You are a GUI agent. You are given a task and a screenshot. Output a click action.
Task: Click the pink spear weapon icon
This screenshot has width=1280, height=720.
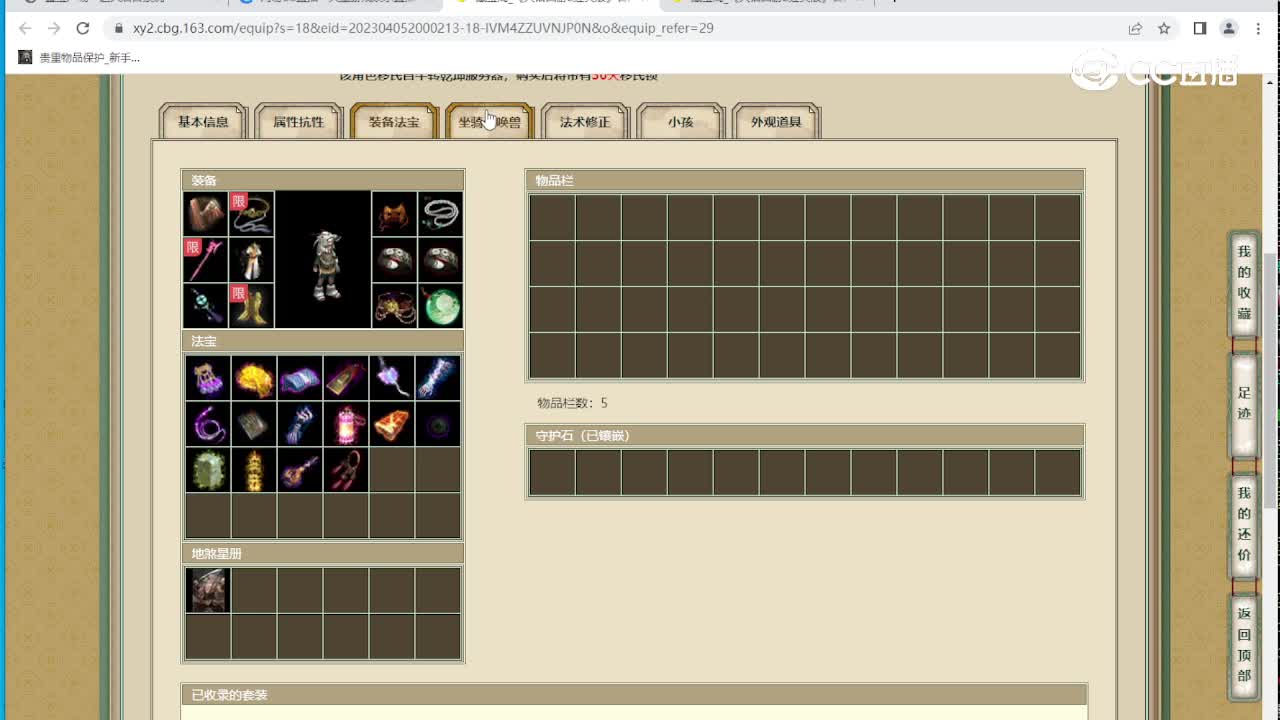[206, 260]
